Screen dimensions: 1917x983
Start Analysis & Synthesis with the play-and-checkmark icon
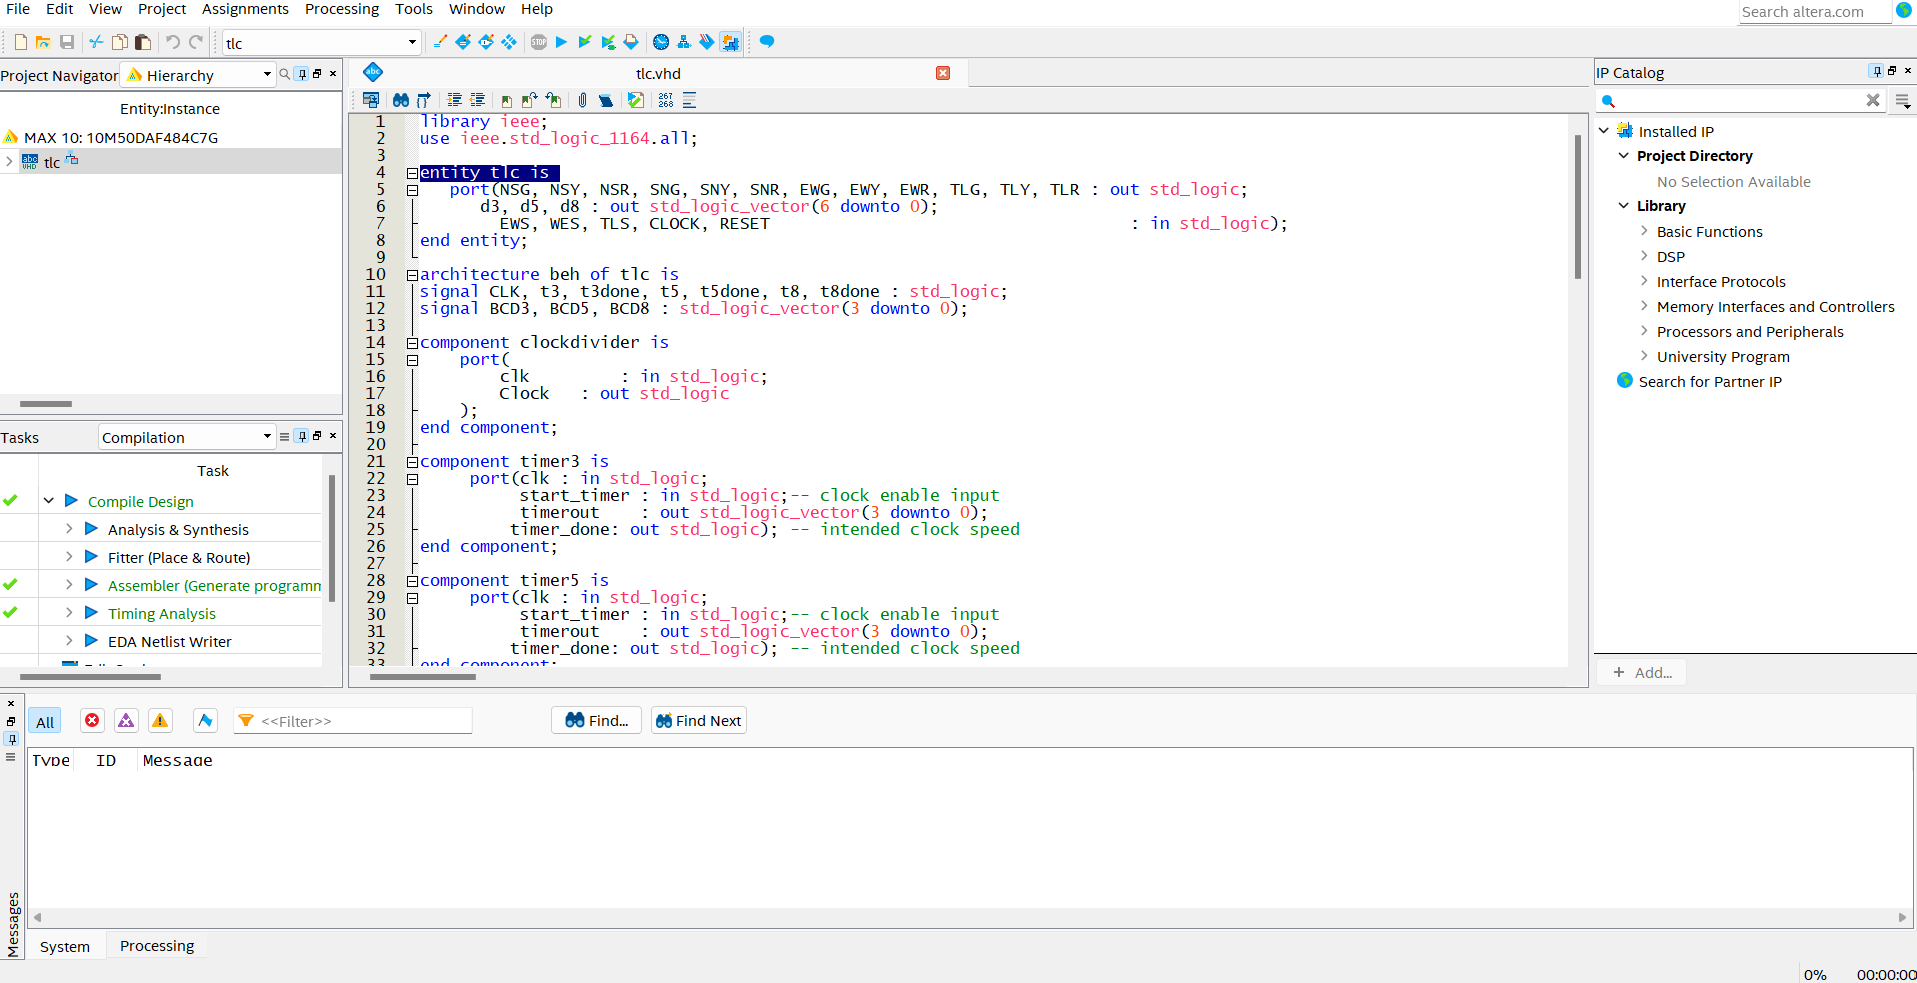pos(585,42)
